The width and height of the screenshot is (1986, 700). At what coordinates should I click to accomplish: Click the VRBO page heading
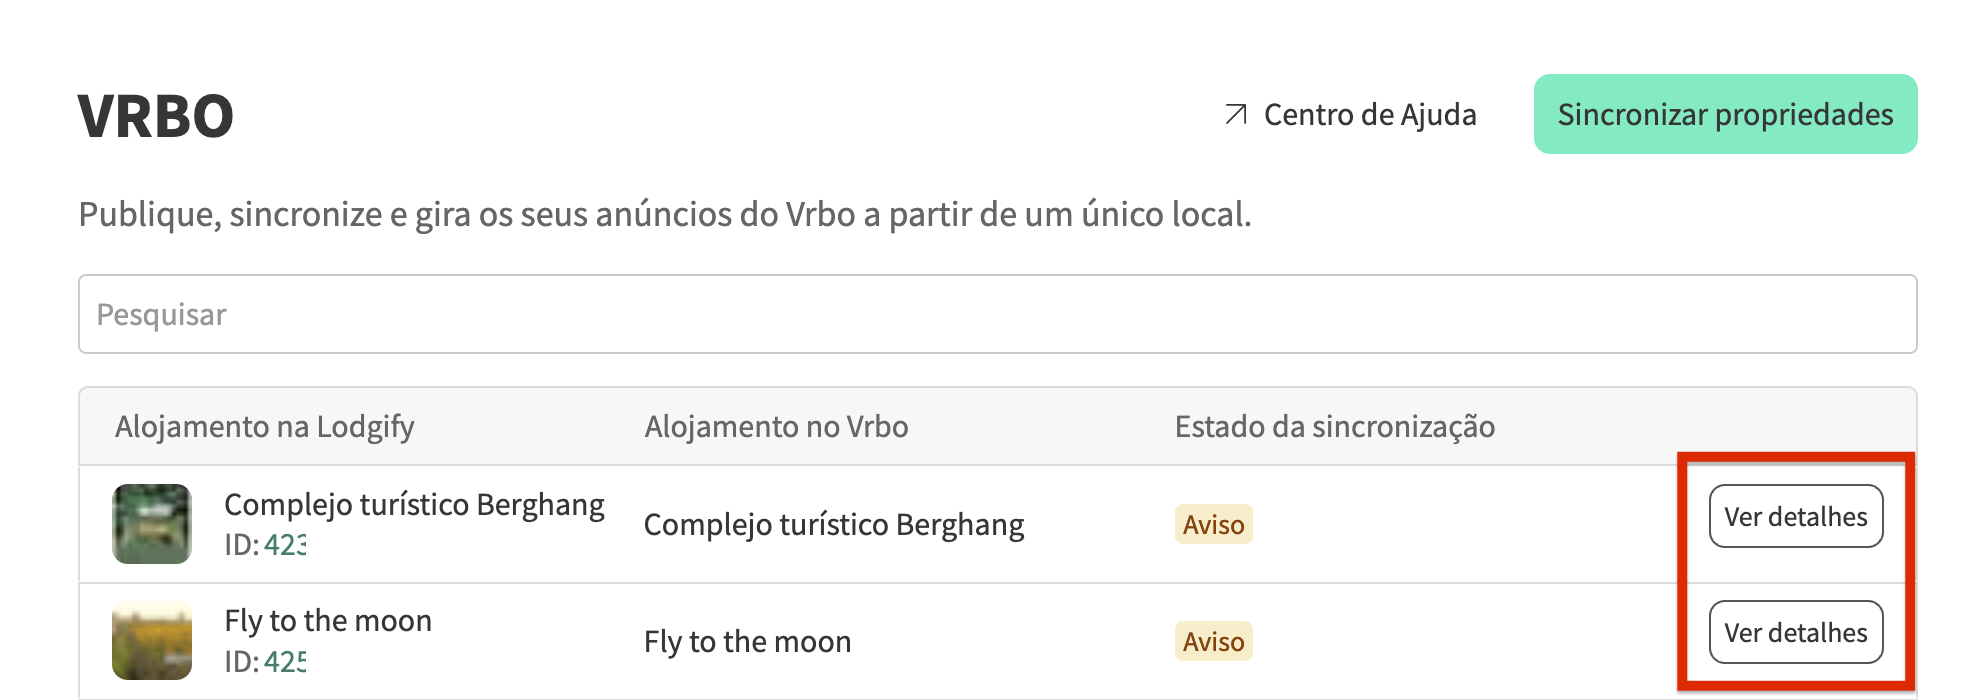[x=156, y=116]
